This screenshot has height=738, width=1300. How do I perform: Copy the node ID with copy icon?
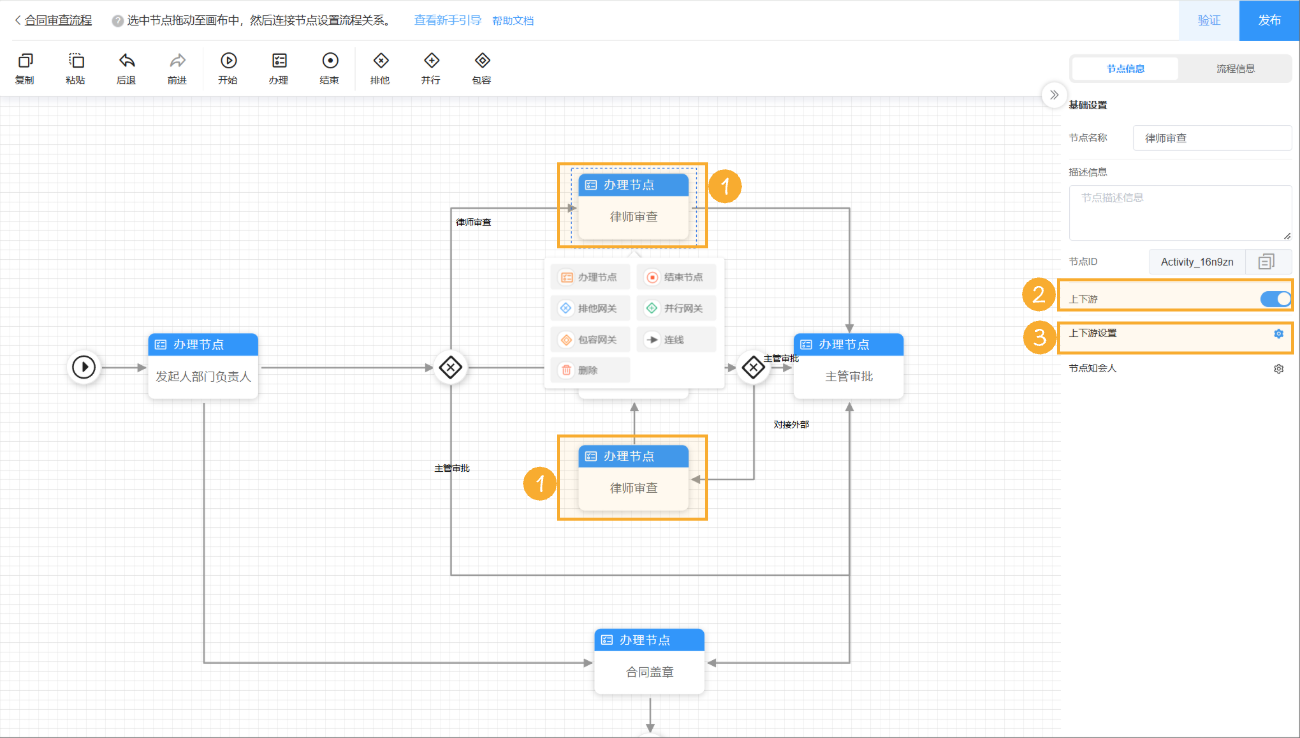pyautogui.click(x=1266, y=262)
